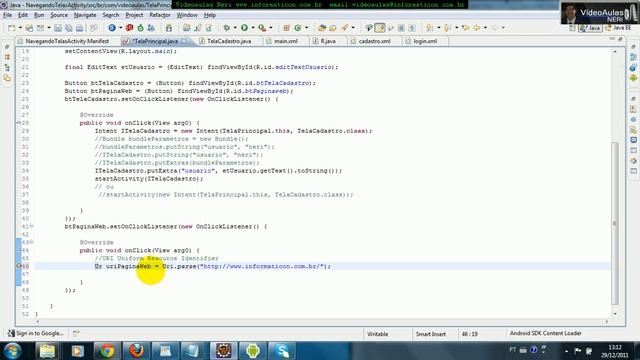Switch to the Java EE perspective

[618, 28]
